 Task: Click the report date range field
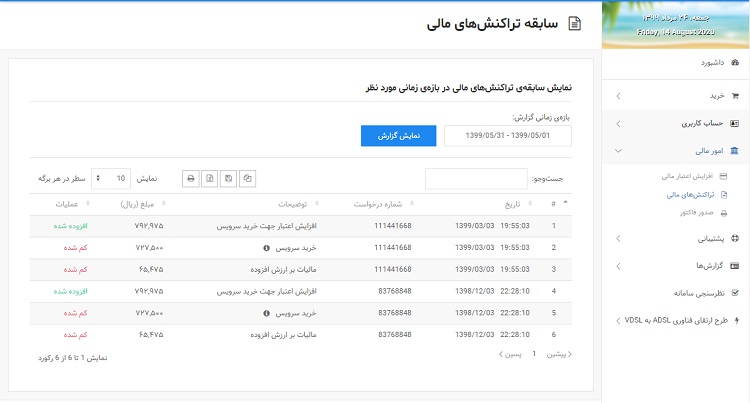(507, 136)
